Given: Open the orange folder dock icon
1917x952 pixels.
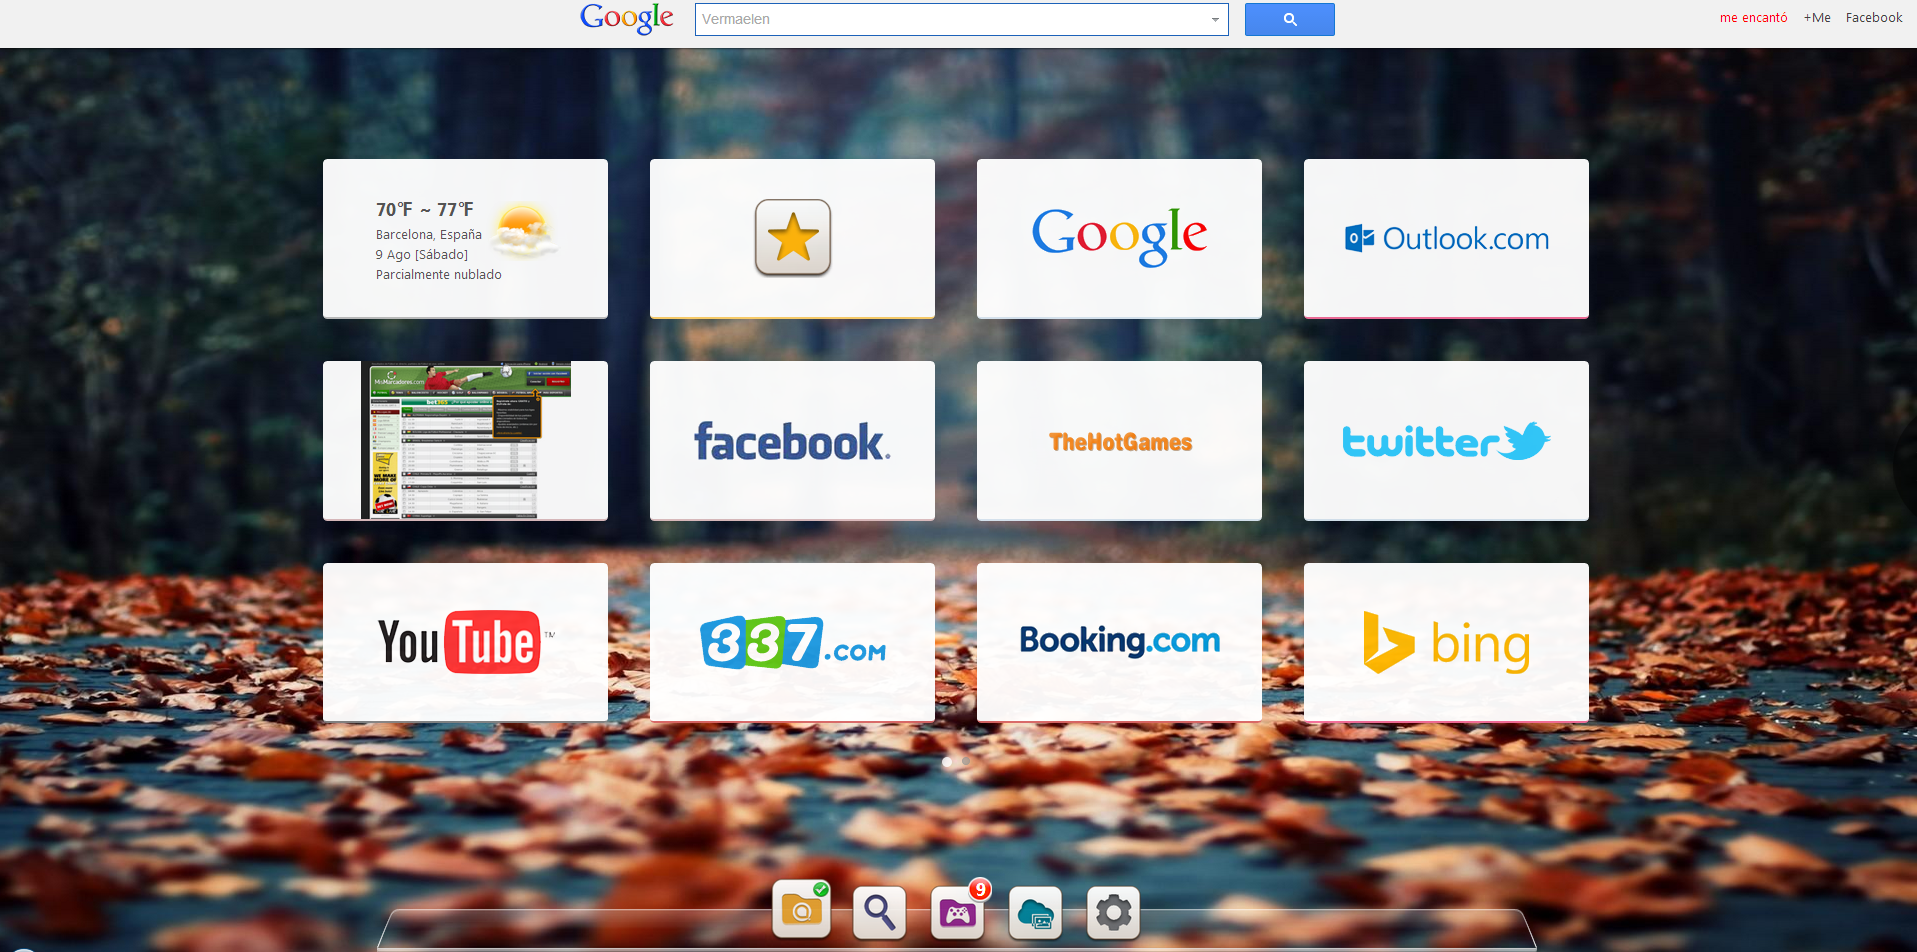Looking at the screenshot, I should pos(802,911).
